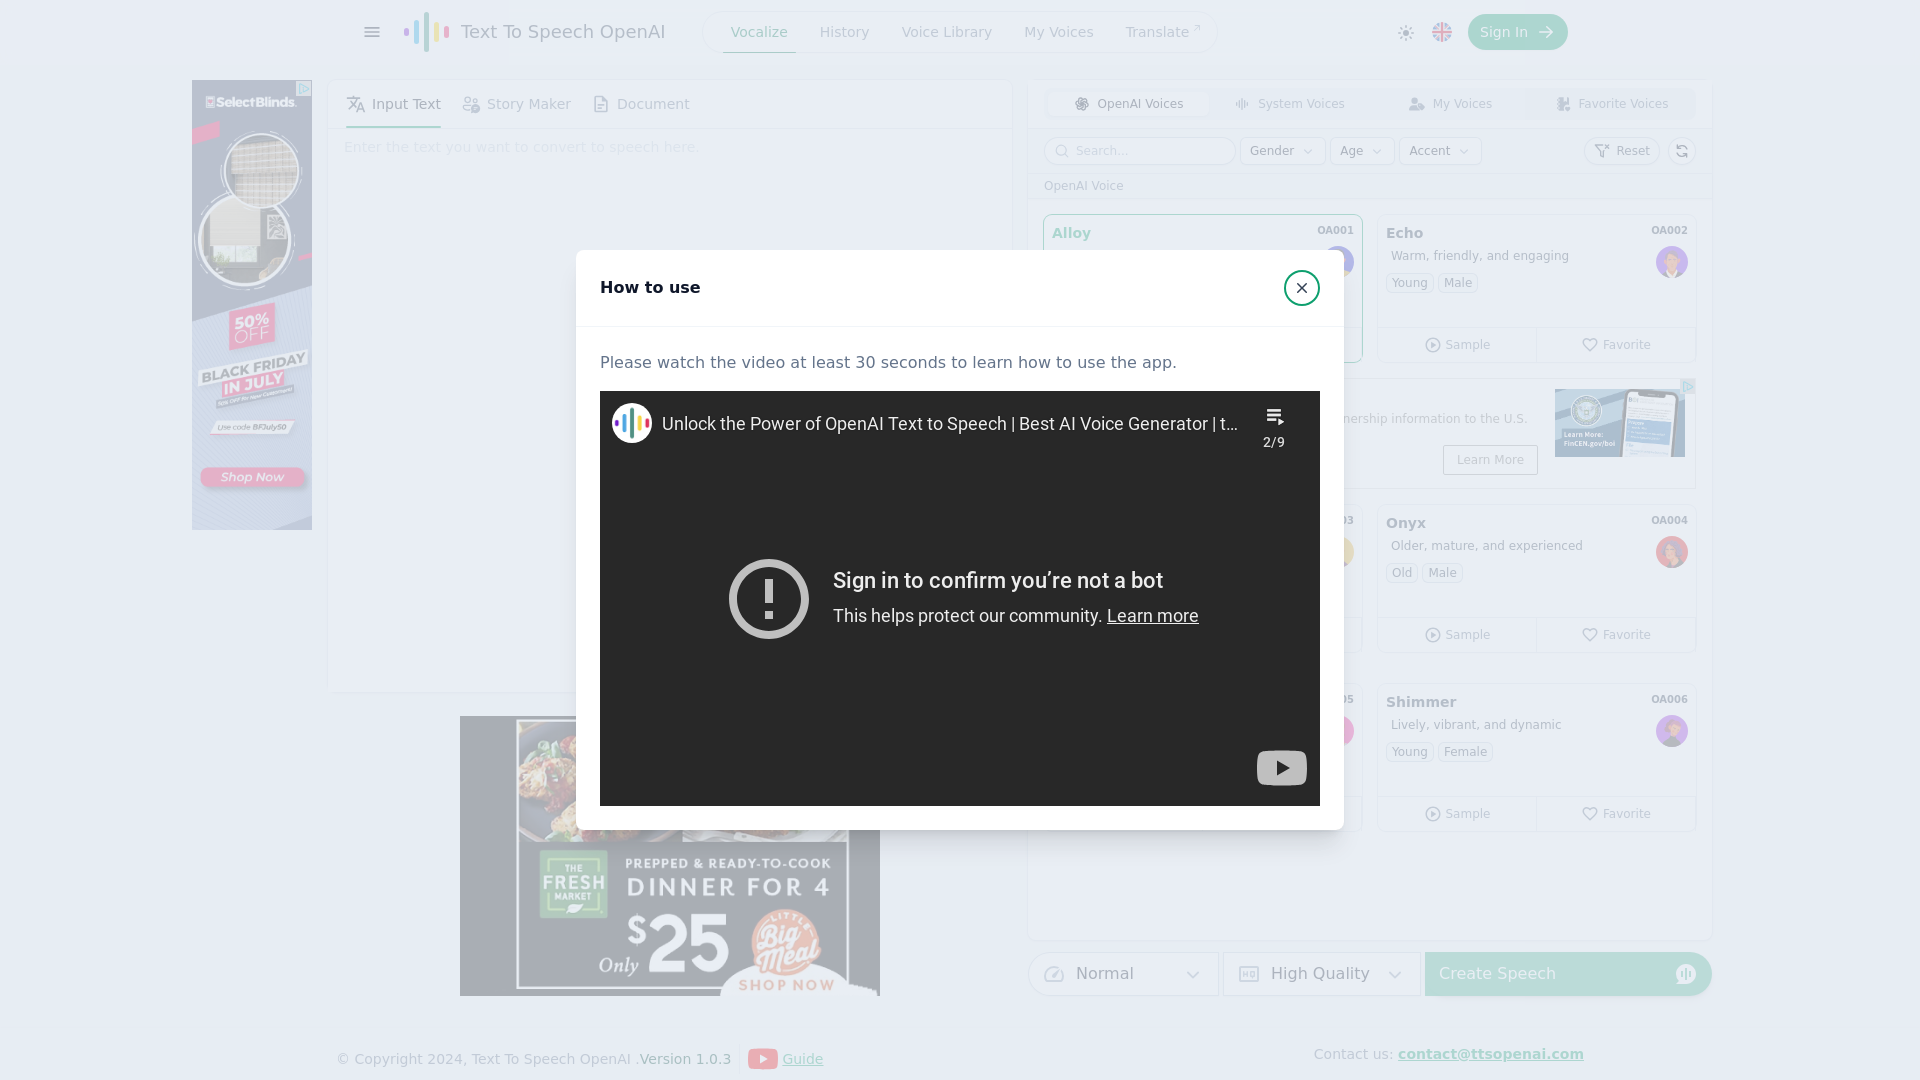
Task: Click the Text To Speech OpenAI logo
Action: (x=534, y=32)
